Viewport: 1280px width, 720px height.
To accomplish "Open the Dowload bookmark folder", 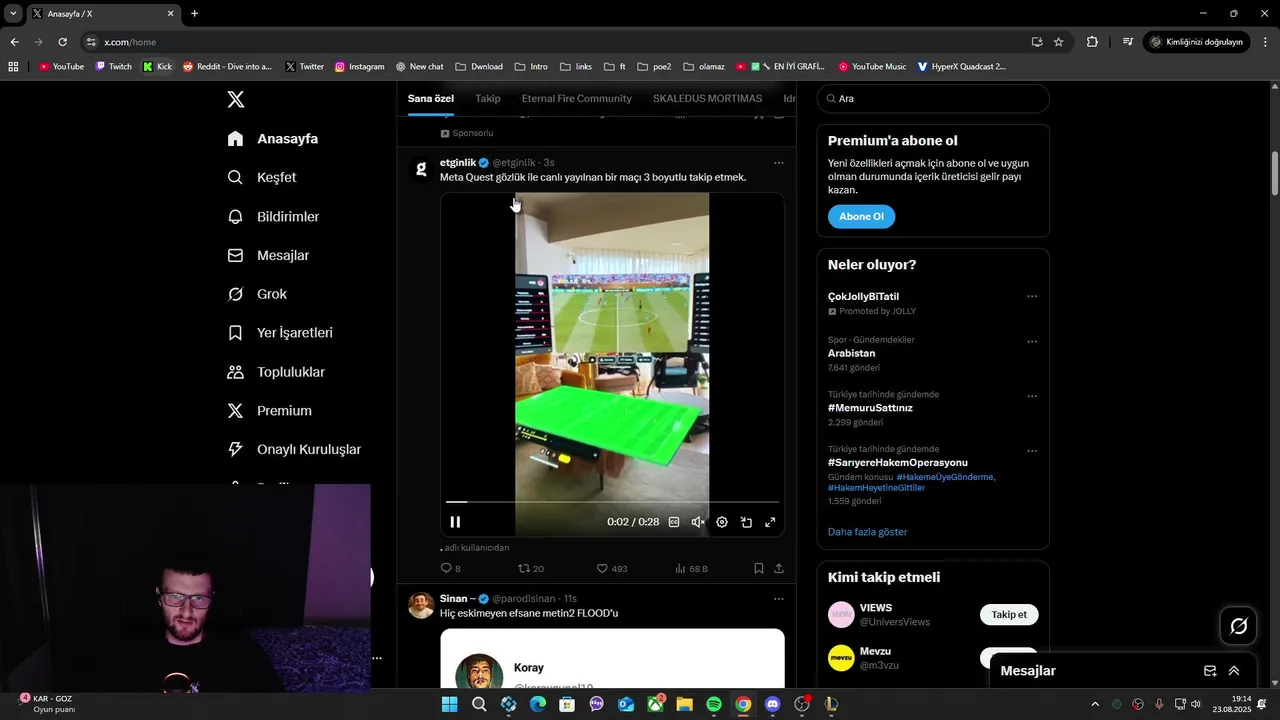I will 479,67.
